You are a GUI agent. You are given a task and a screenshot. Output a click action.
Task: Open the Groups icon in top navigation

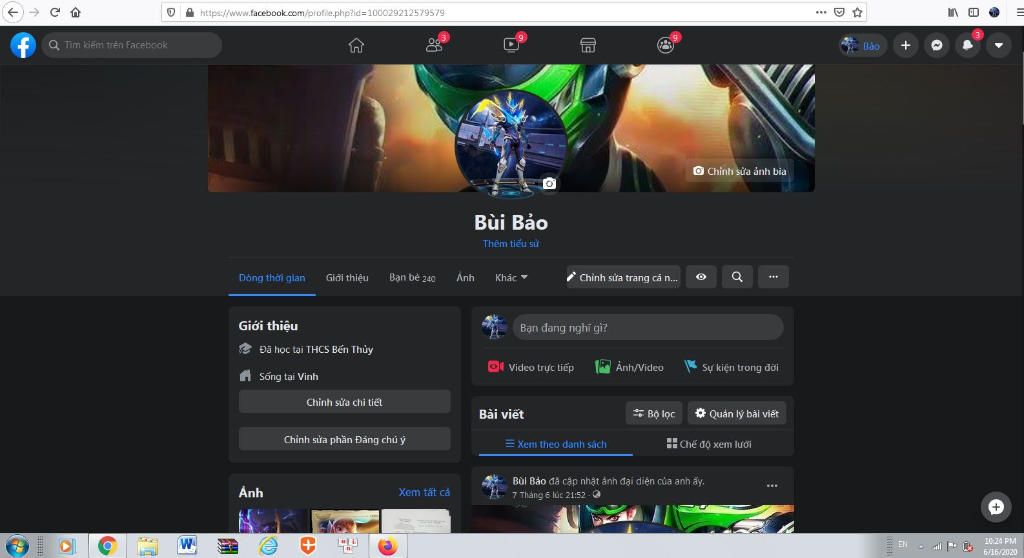click(665, 45)
